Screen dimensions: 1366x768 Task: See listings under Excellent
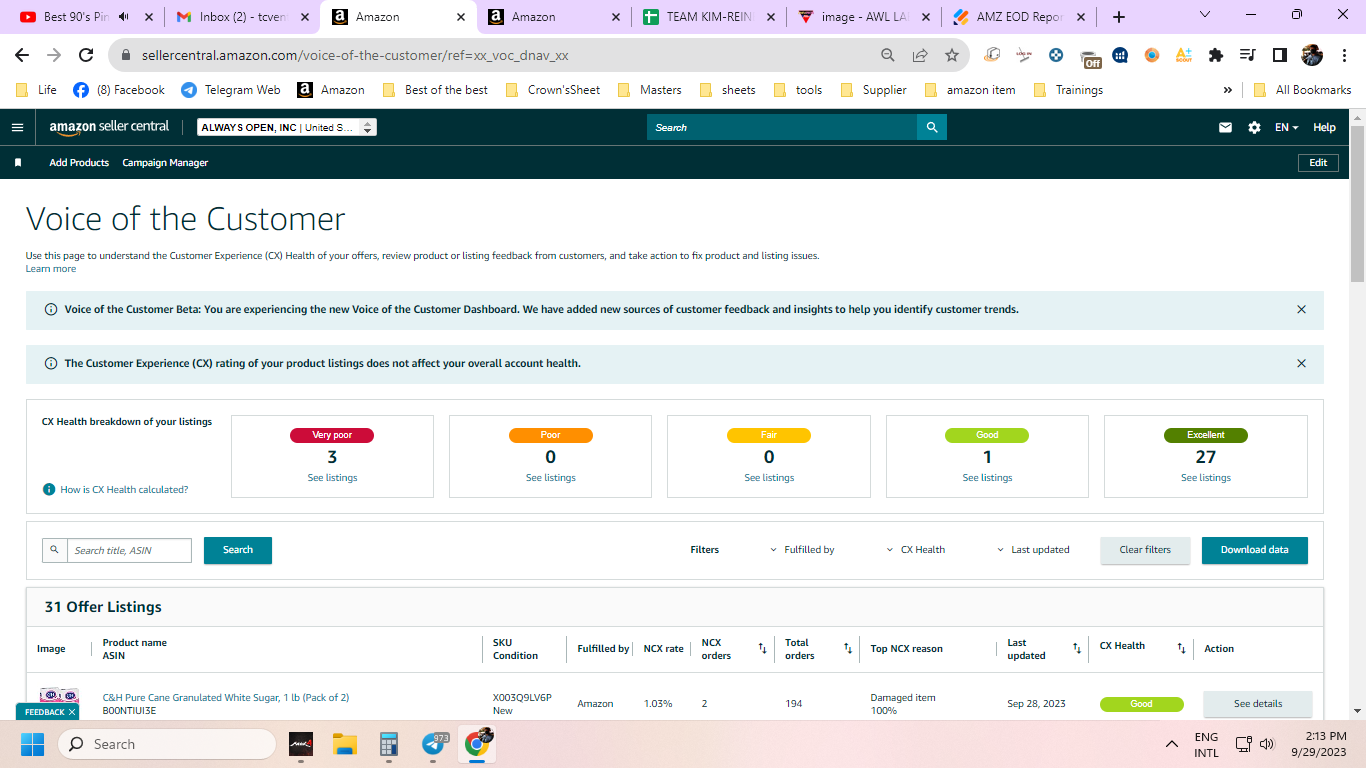pos(1206,478)
